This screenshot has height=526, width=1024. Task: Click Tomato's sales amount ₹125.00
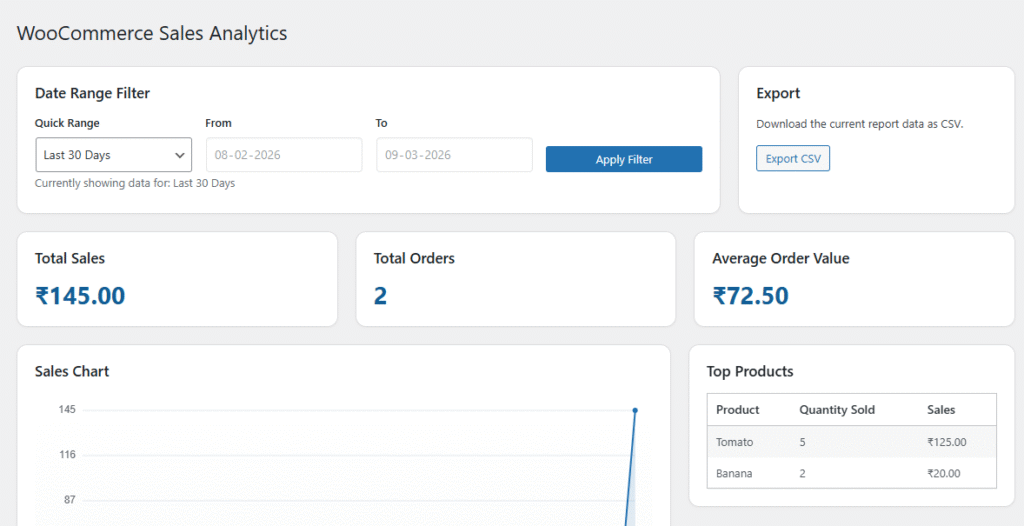click(947, 442)
